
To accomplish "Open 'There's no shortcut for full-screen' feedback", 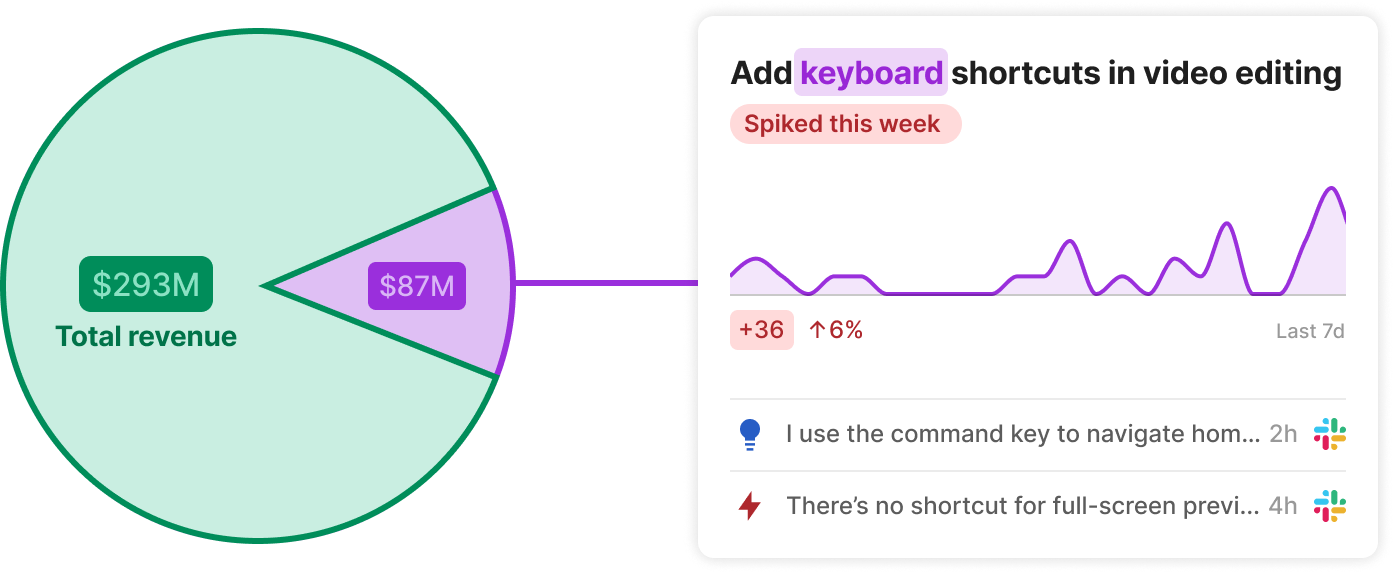I will (1022, 506).
